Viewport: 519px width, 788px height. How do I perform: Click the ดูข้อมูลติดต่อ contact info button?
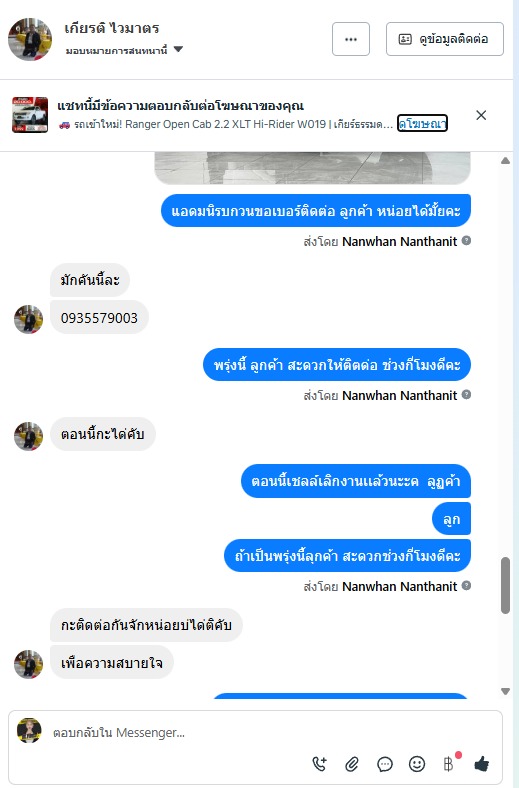point(445,39)
